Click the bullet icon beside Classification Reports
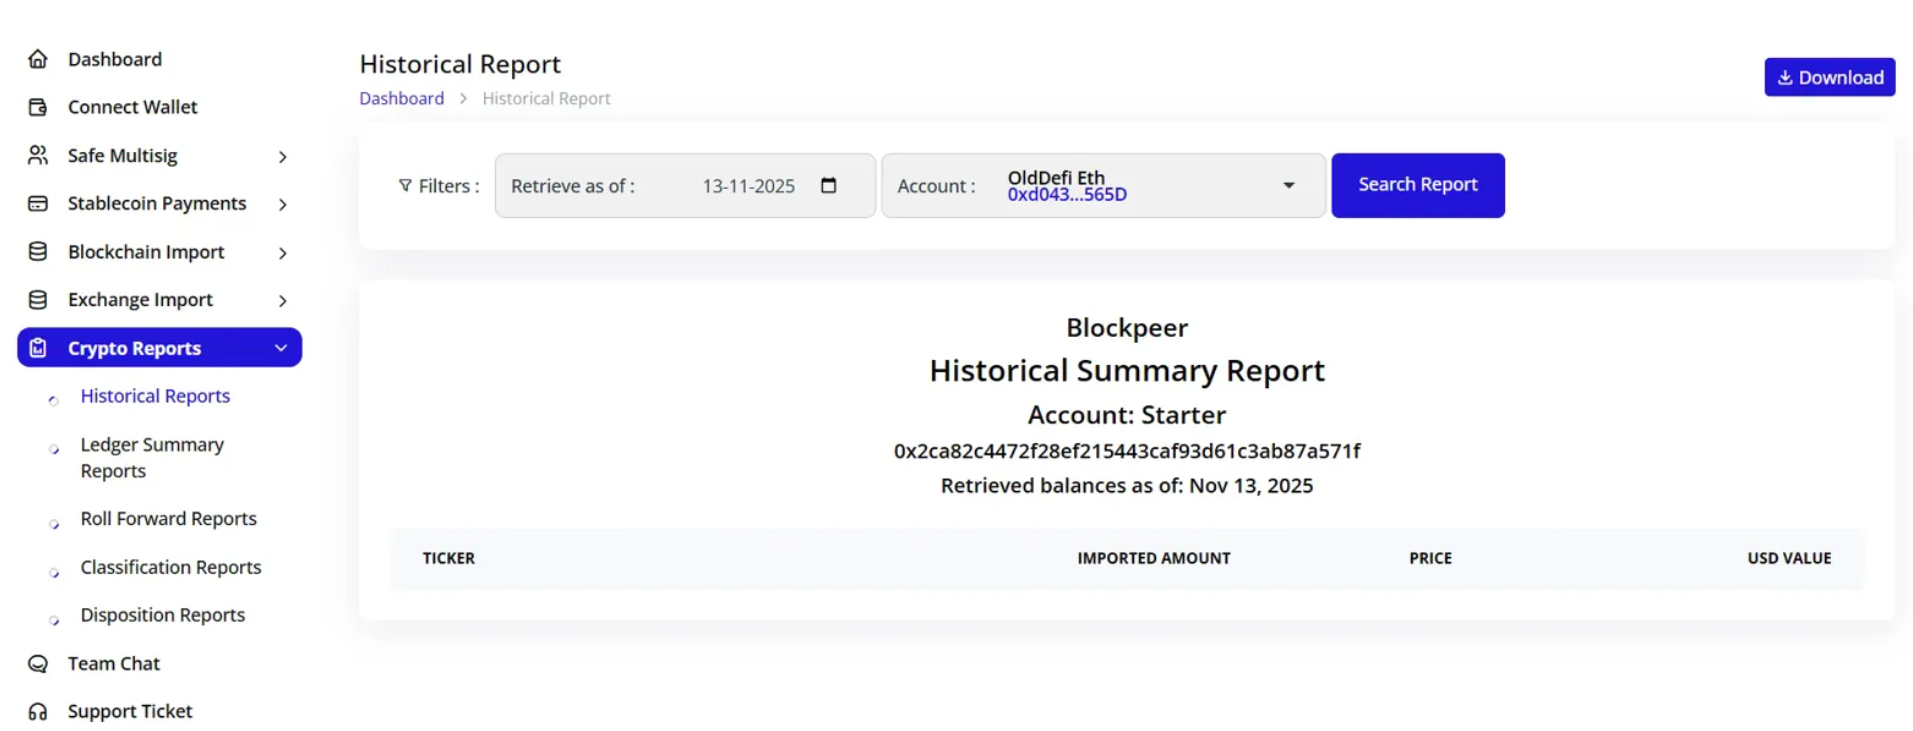 54,573
